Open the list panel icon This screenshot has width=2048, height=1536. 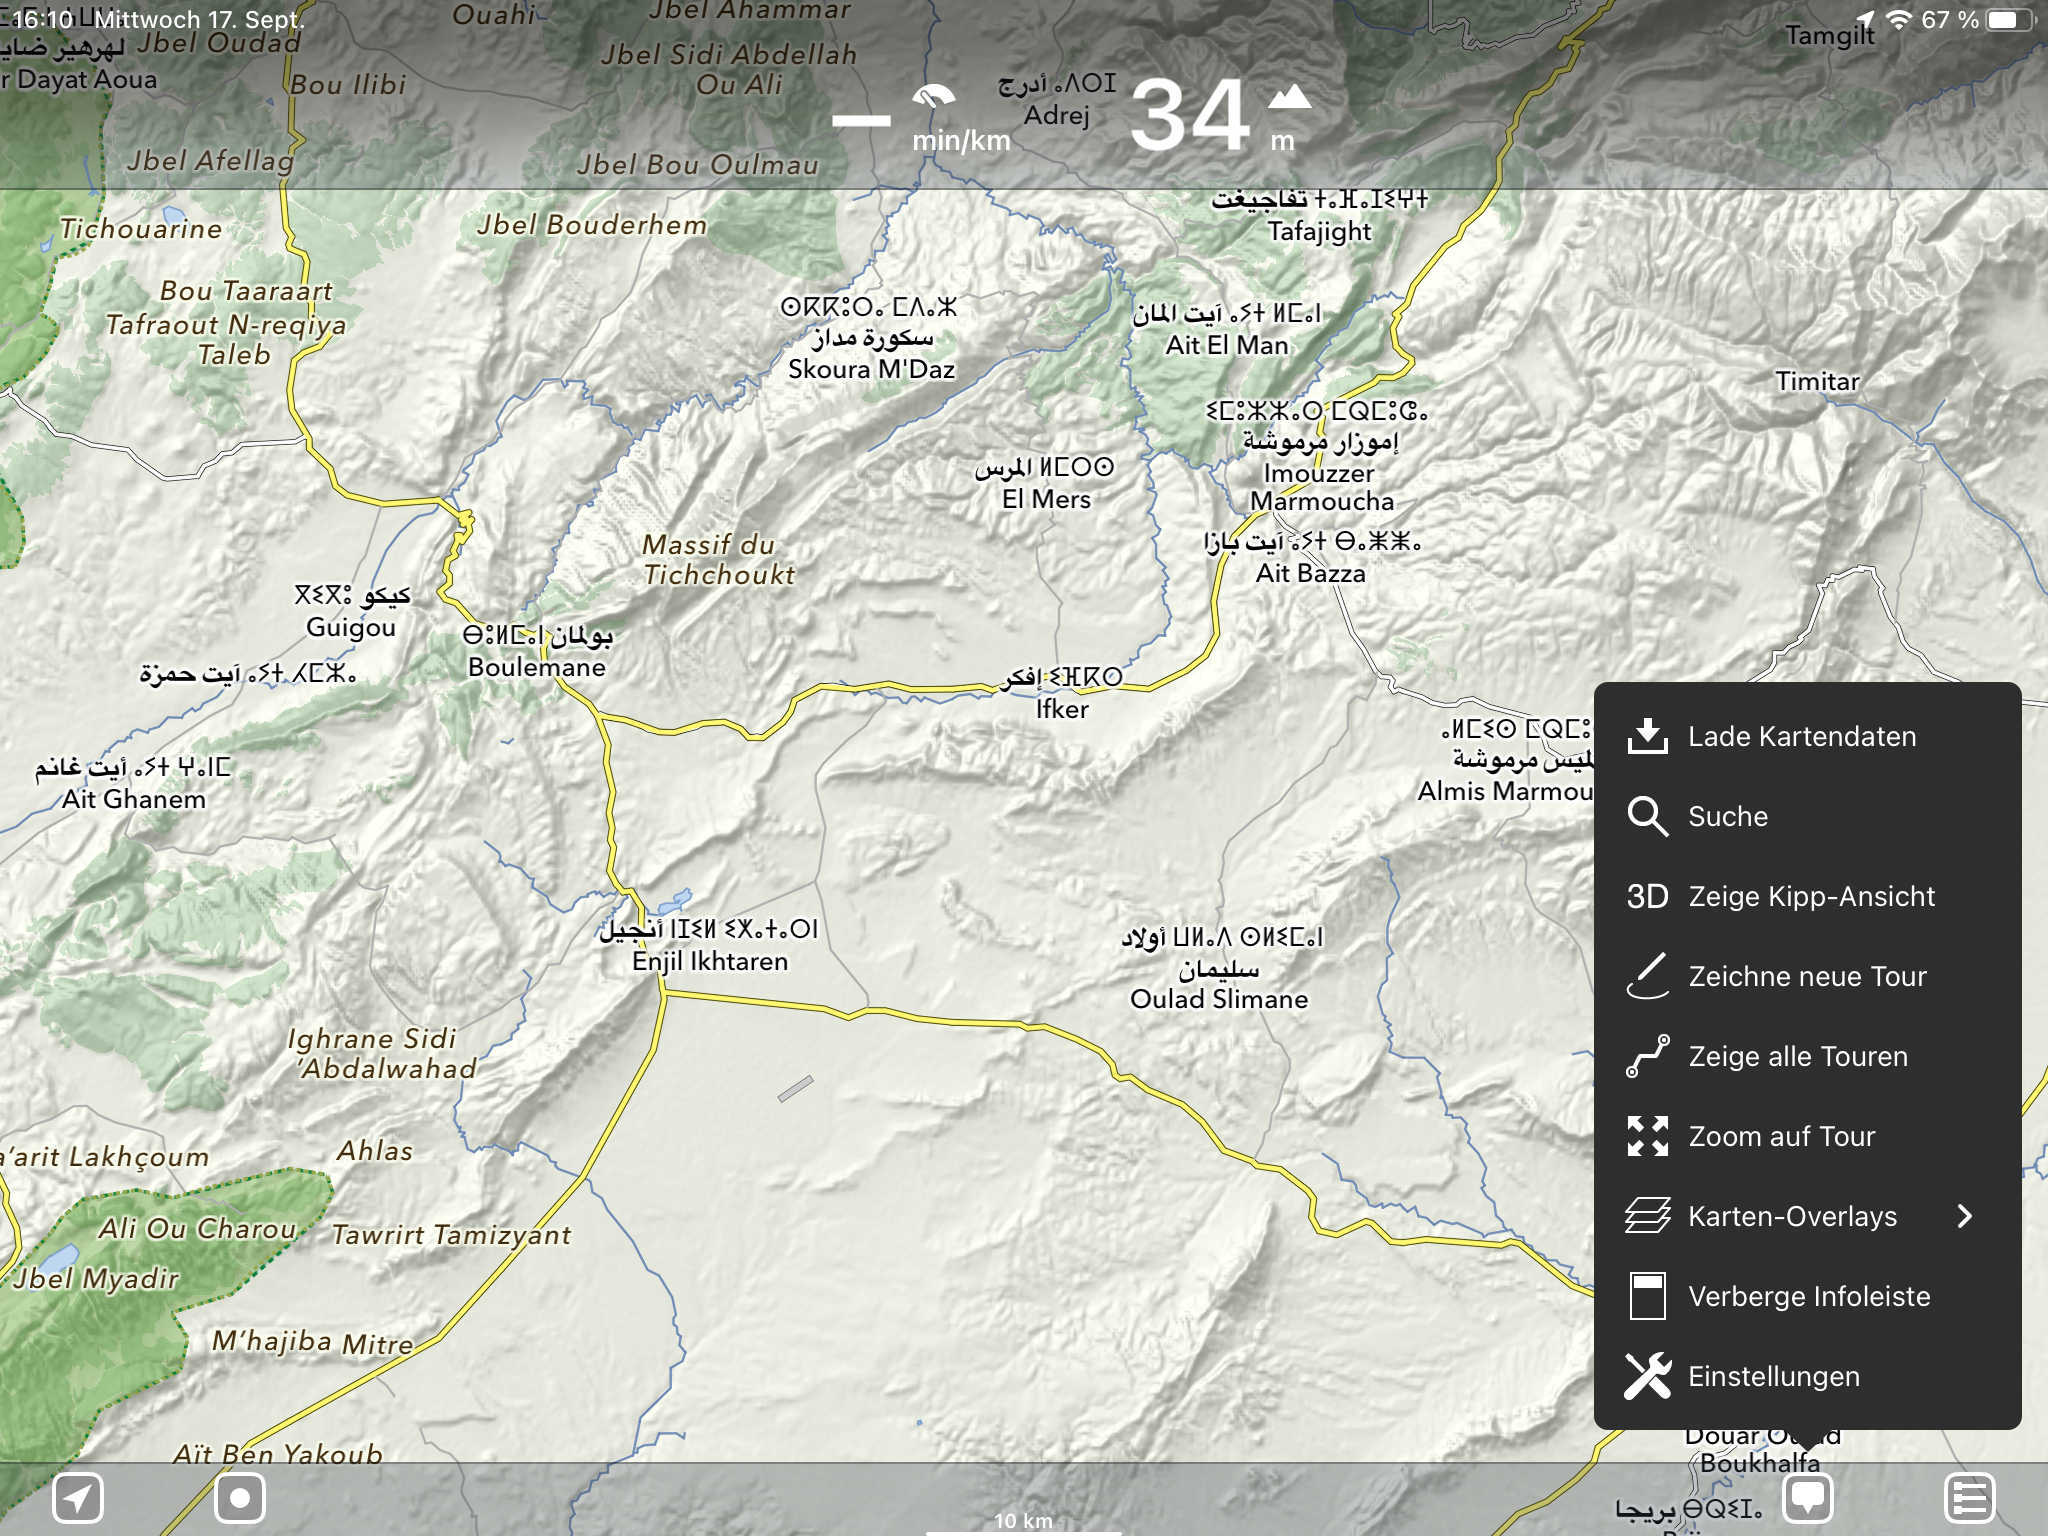pos(1969,1498)
